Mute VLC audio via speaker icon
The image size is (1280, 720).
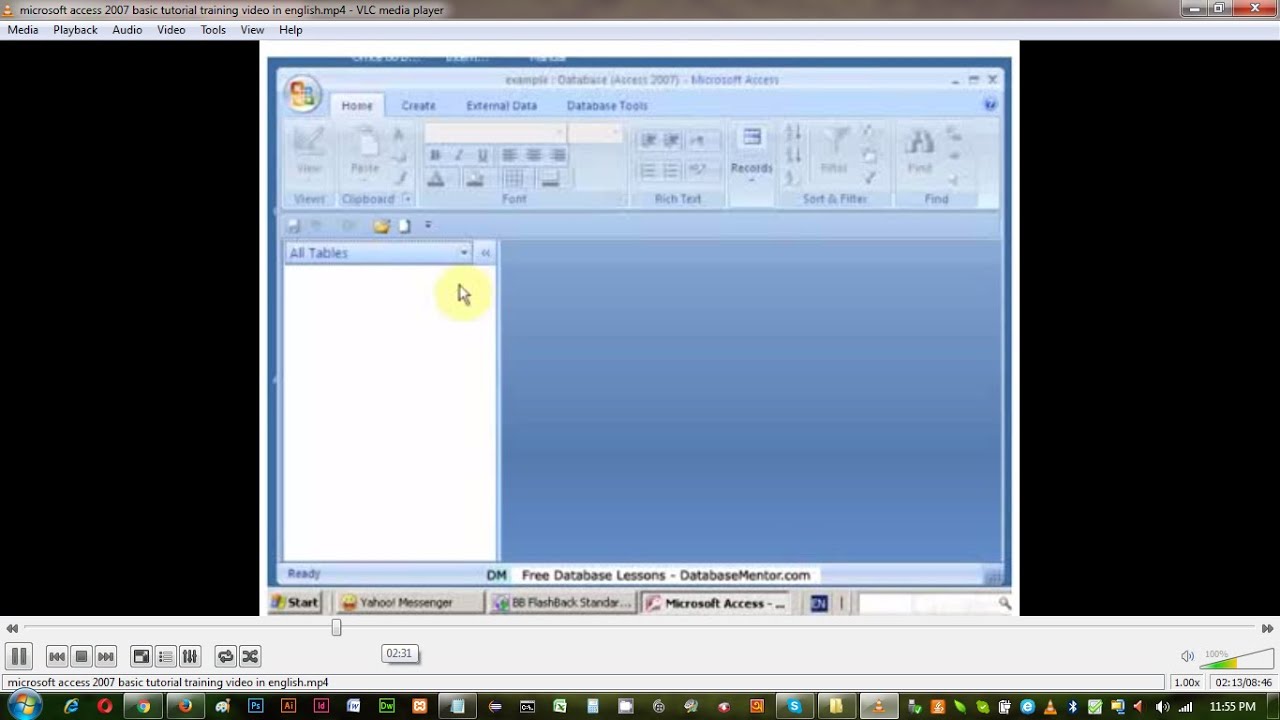(1187, 656)
